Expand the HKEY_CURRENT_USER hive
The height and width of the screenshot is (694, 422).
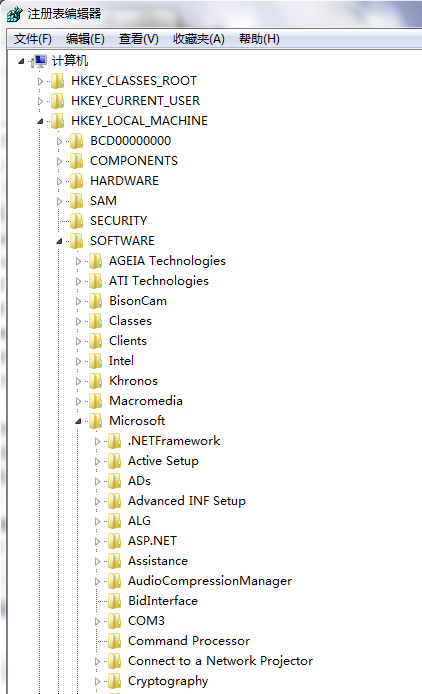(x=40, y=101)
